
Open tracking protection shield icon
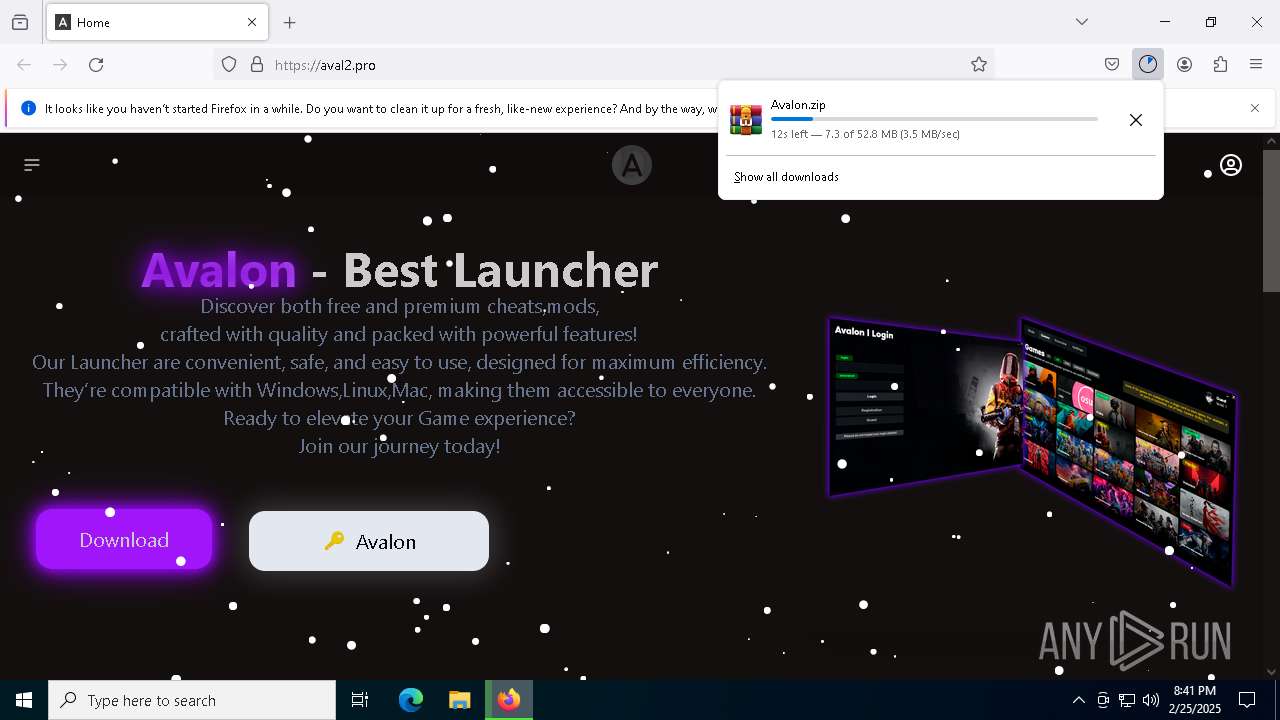click(x=229, y=65)
